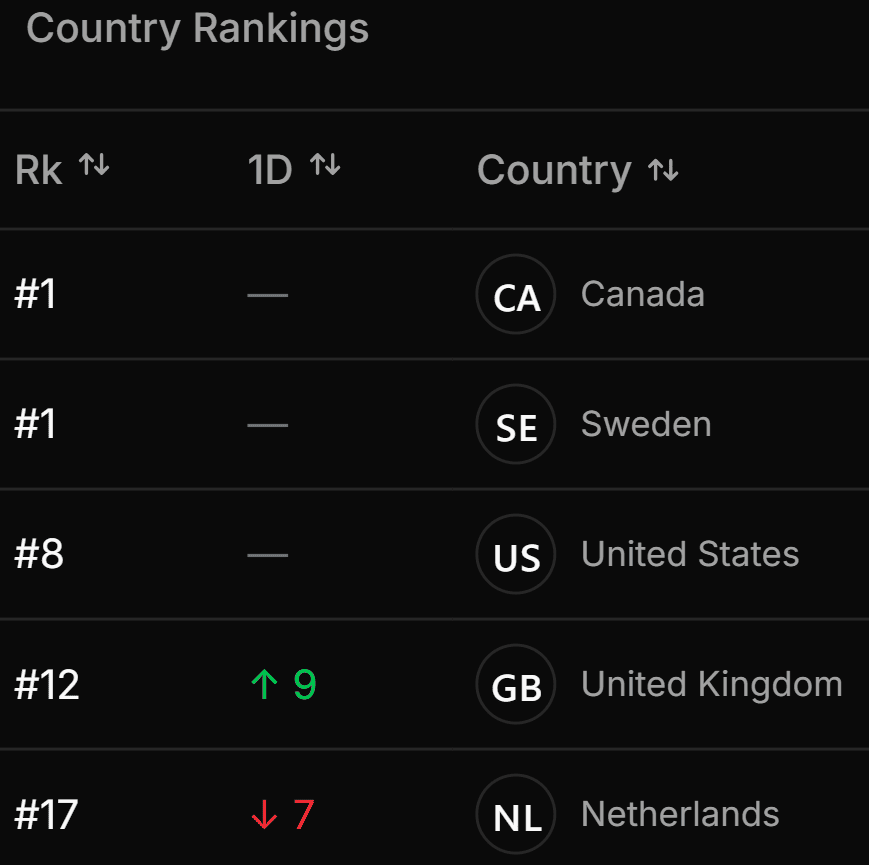Open the Netherlands country link
Image resolution: width=869 pixels, height=865 pixels.
680,814
